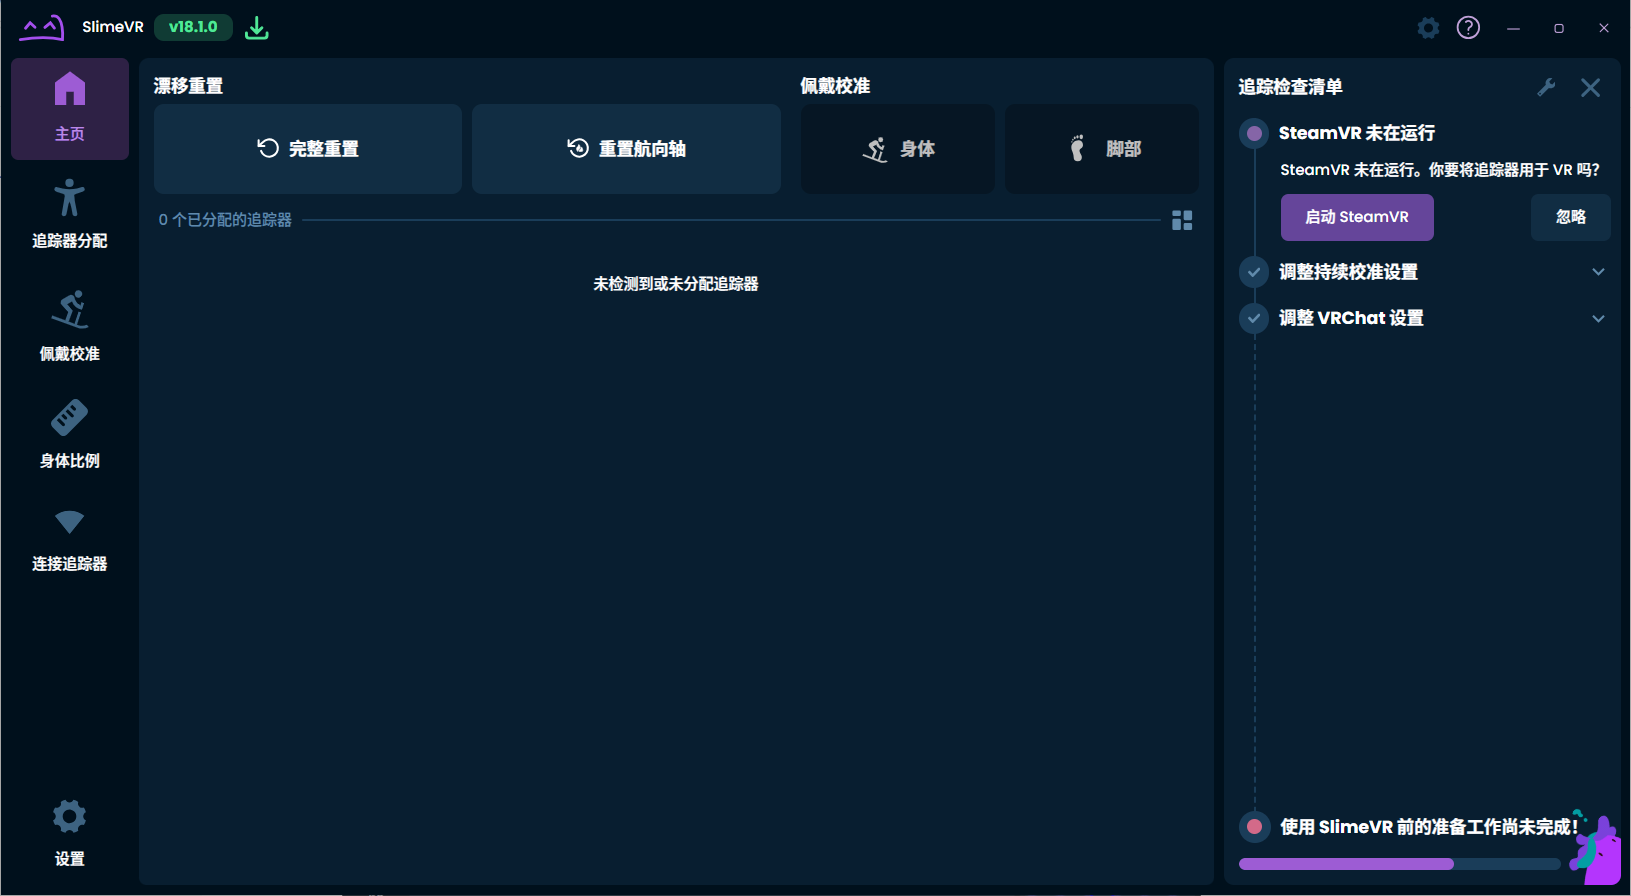This screenshot has width=1631, height=896.
Task: Click the SlimeVR logo icon
Action: pos(42,27)
